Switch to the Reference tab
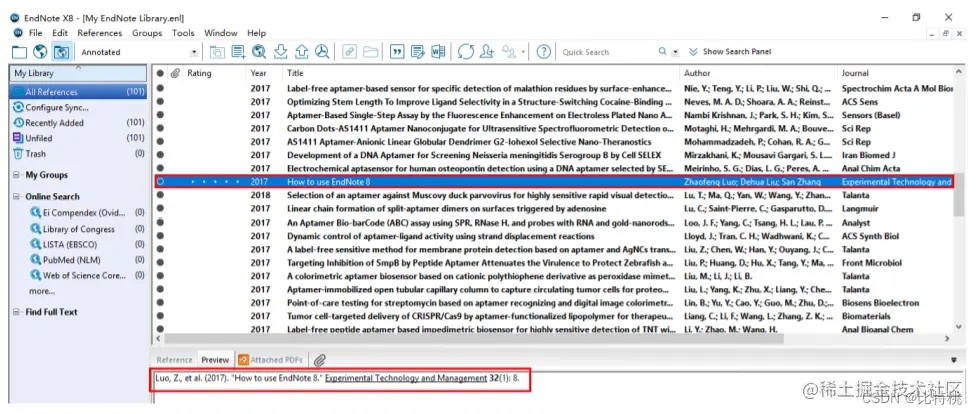This screenshot has height=414, width=977. [x=174, y=360]
